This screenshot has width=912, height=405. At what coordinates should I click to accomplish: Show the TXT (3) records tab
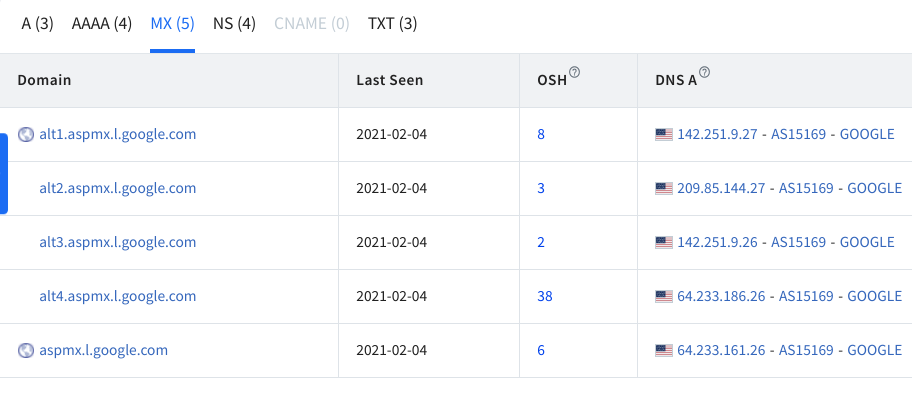click(x=393, y=24)
